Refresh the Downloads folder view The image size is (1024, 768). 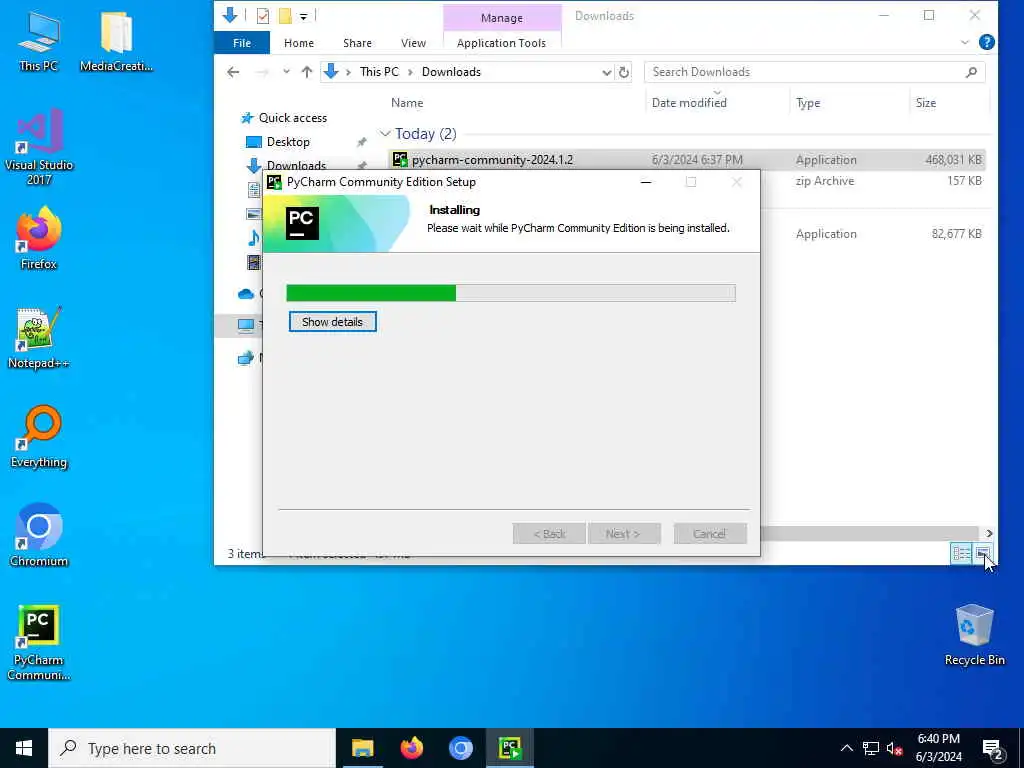(624, 72)
